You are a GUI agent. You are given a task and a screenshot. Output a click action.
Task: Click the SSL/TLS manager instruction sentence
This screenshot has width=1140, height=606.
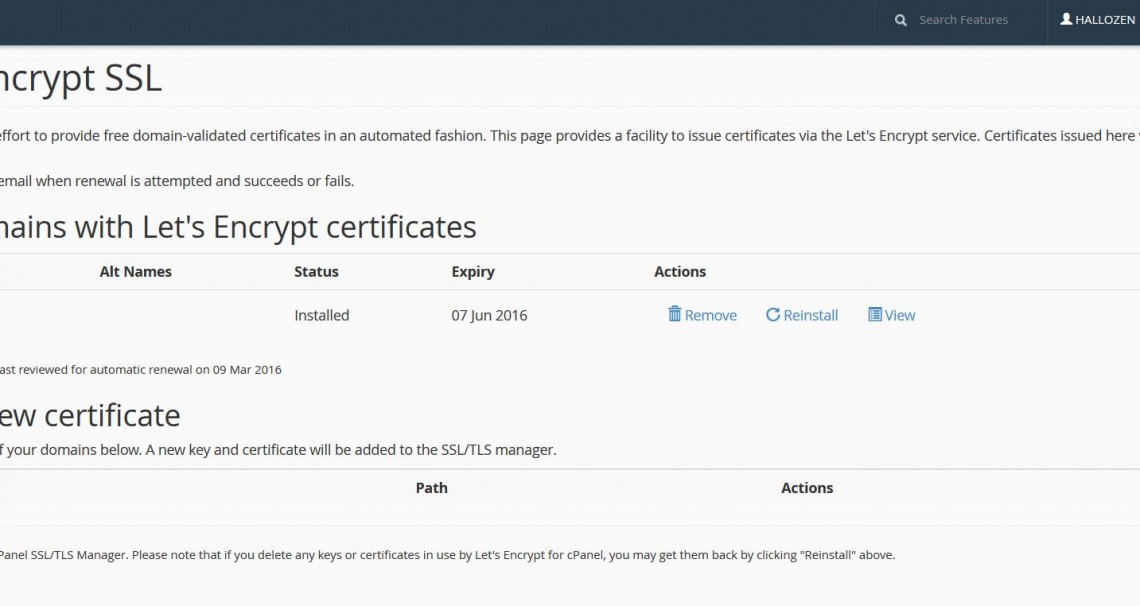click(x=278, y=450)
